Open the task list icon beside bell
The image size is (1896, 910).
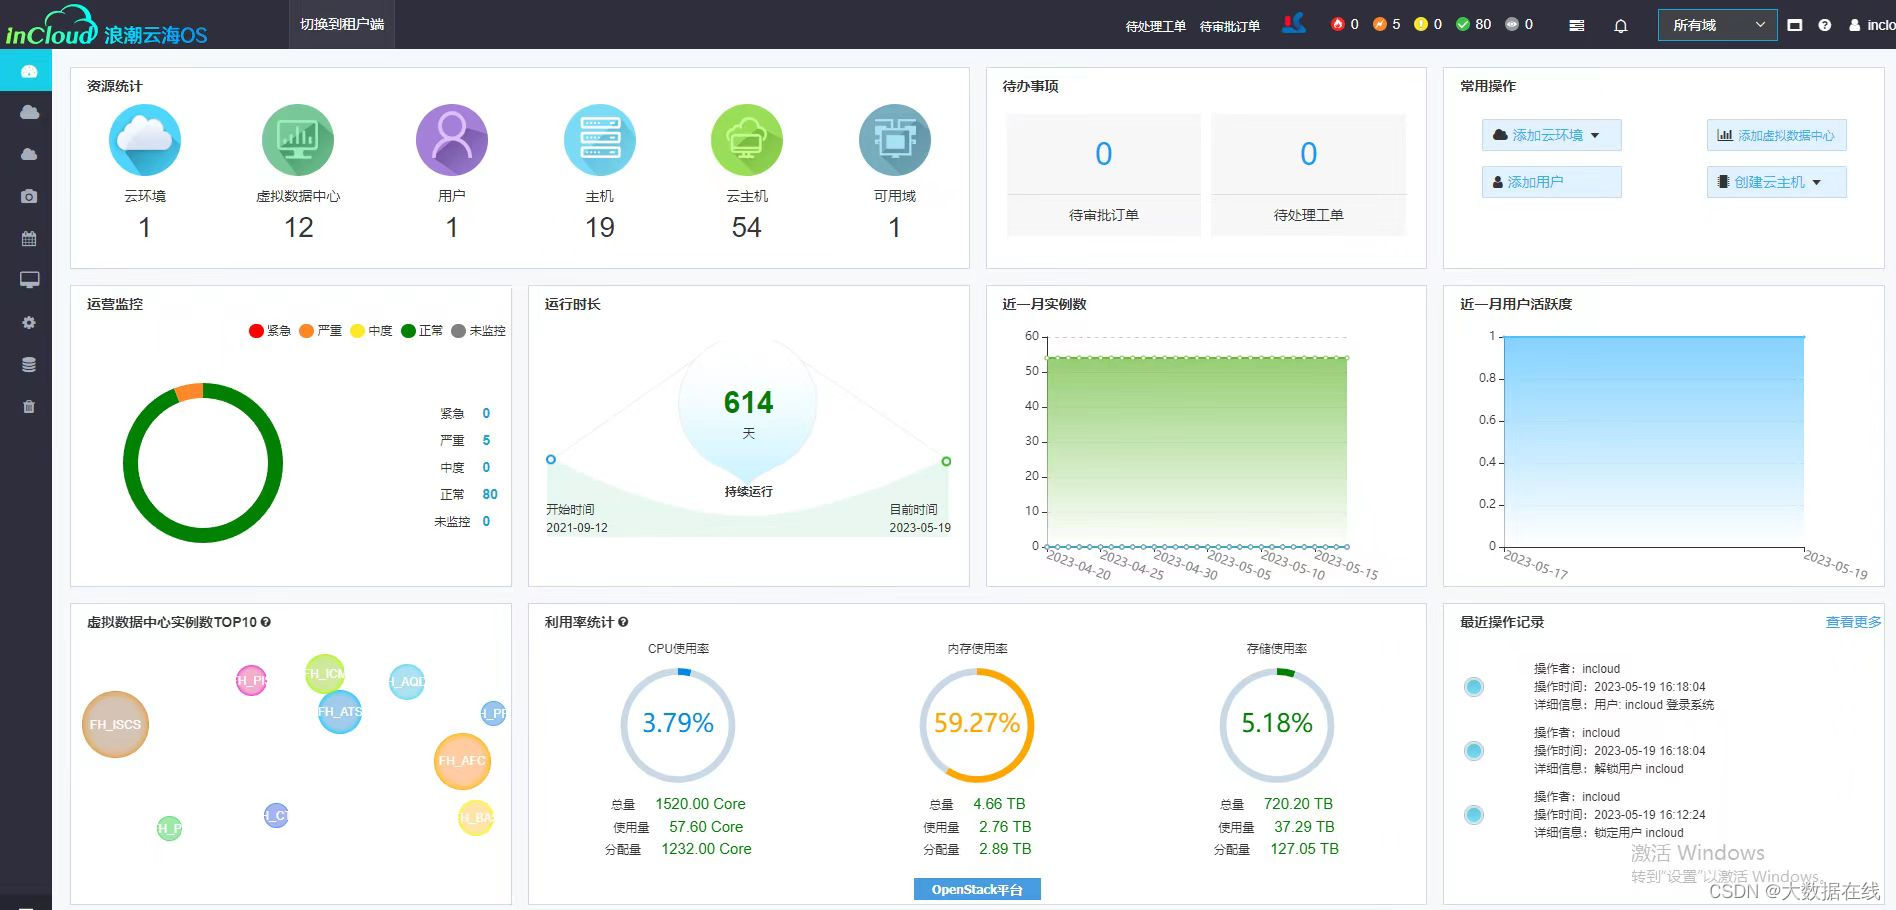tap(1577, 26)
